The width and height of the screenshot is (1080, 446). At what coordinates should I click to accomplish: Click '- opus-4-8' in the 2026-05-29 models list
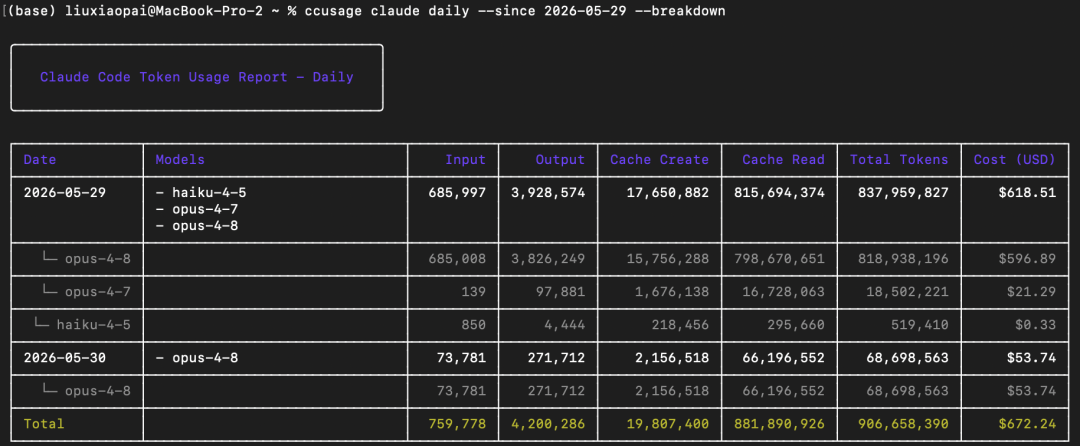pyautogui.click(x=196, y=225)
